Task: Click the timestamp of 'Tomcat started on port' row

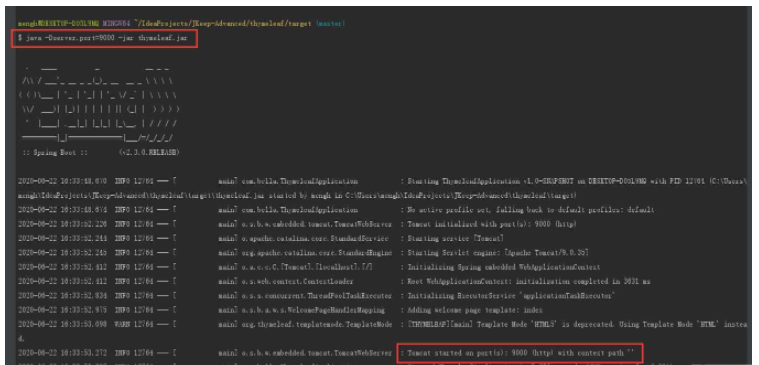Action: tap(62, 353)
